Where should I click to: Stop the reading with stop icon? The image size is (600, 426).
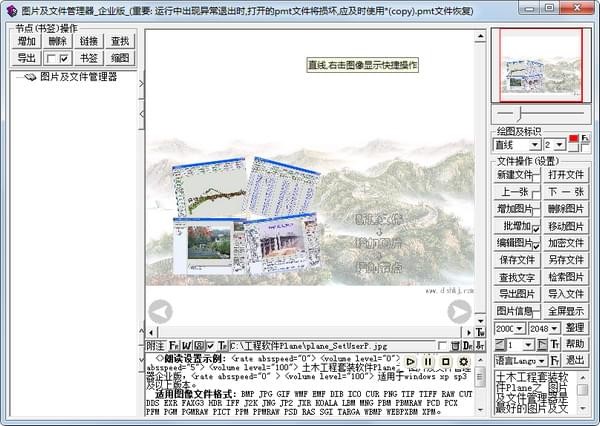445,361
